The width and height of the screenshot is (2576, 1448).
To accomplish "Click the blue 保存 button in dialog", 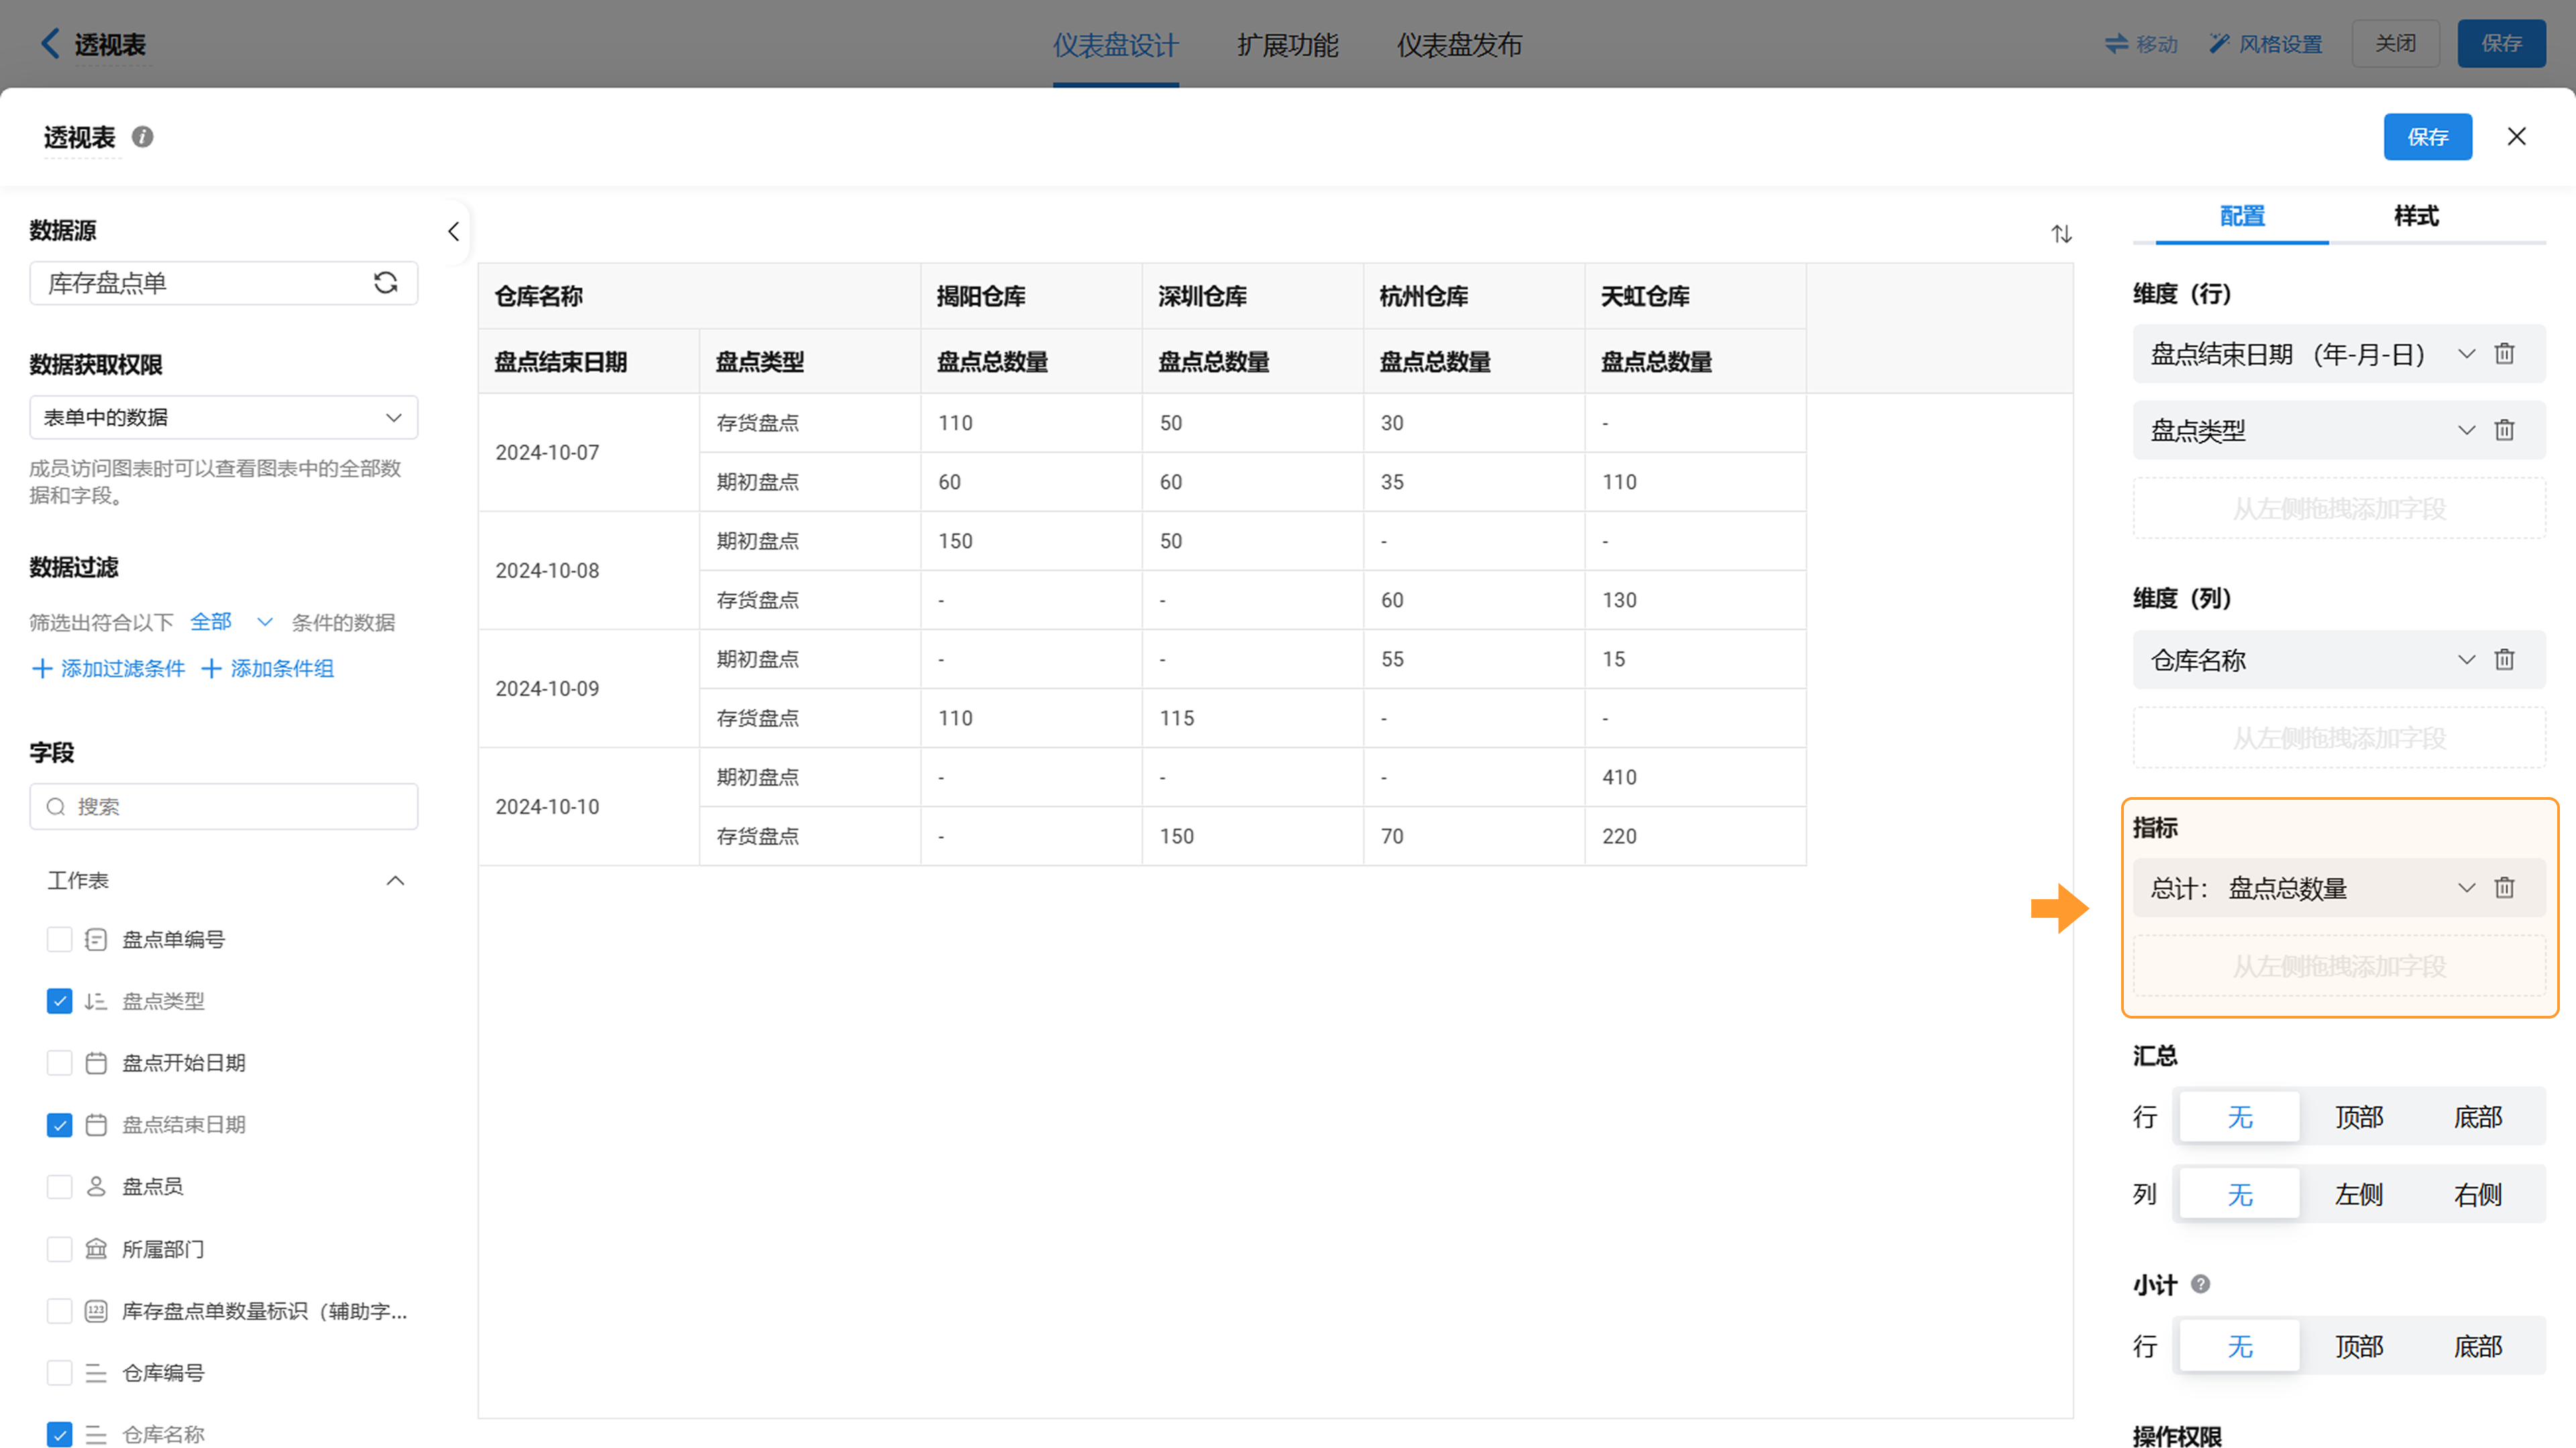I will click(2427, 137).
